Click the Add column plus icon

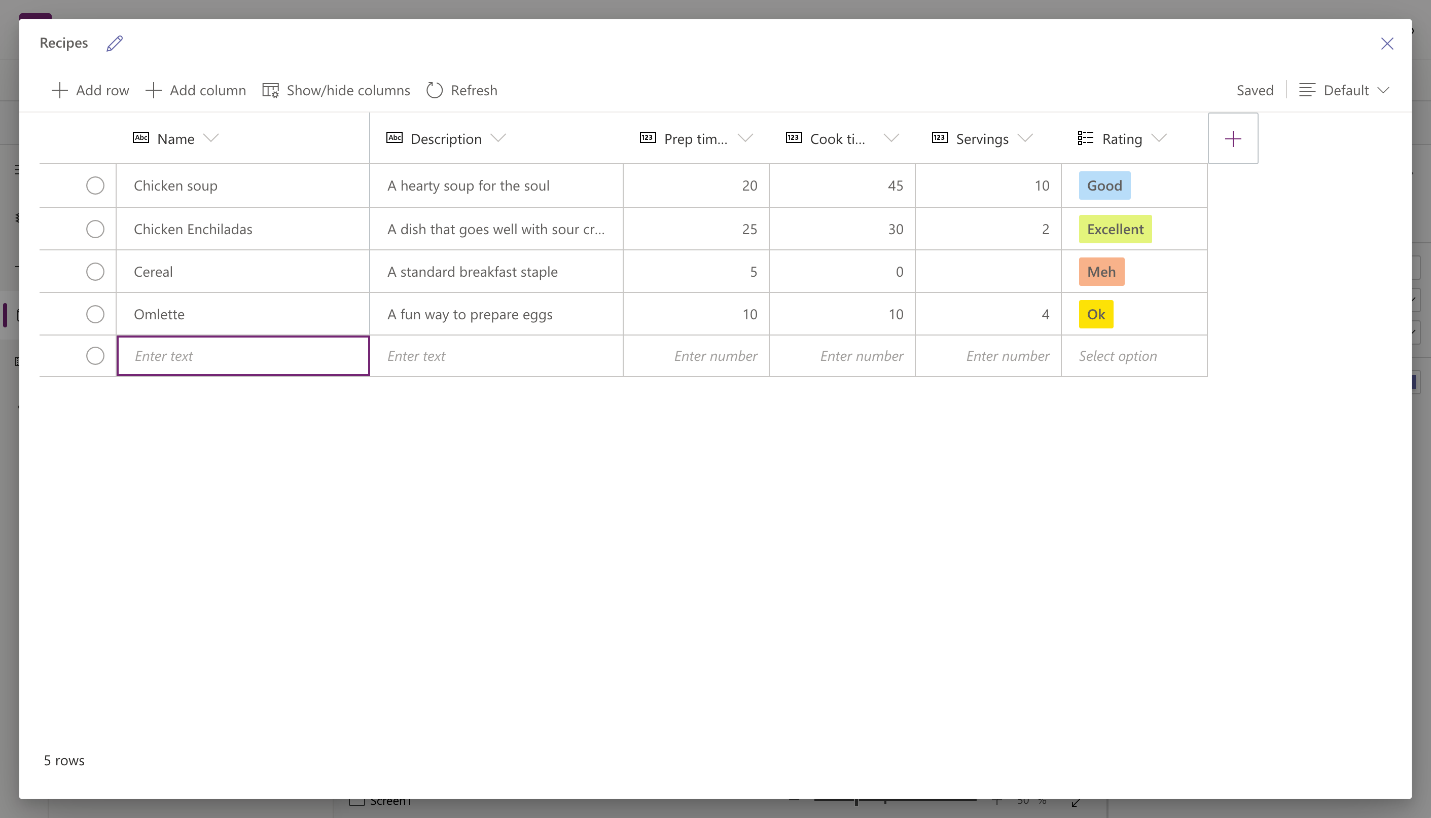point(154,90)
